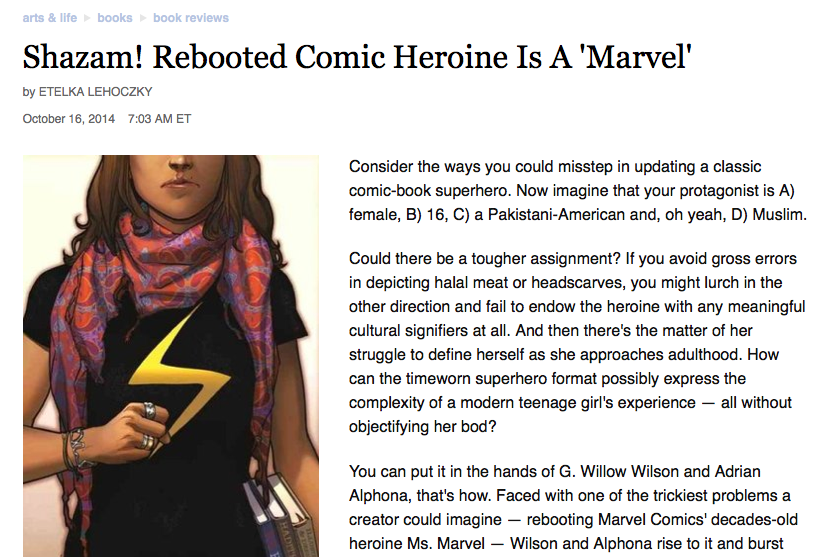Open the "book reviews" breadcrumb link
This screenshot has width=815, height=557.
[x=191, y=18]
